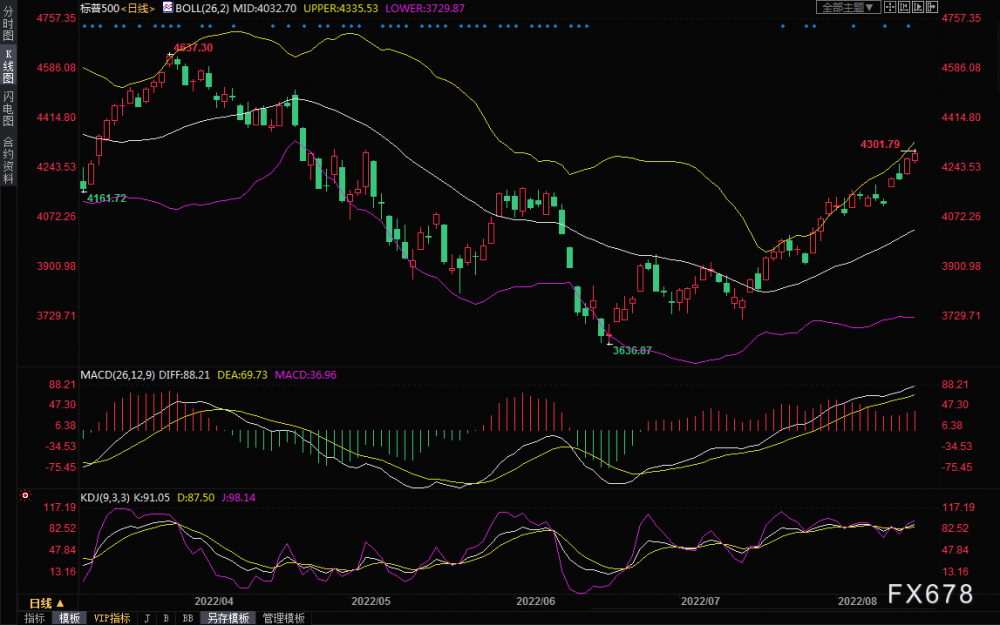Screen dimensions: 1000x625
Task: Click the 3636.87 low price label
Action: pyautogui.click(x=632, y=350)
